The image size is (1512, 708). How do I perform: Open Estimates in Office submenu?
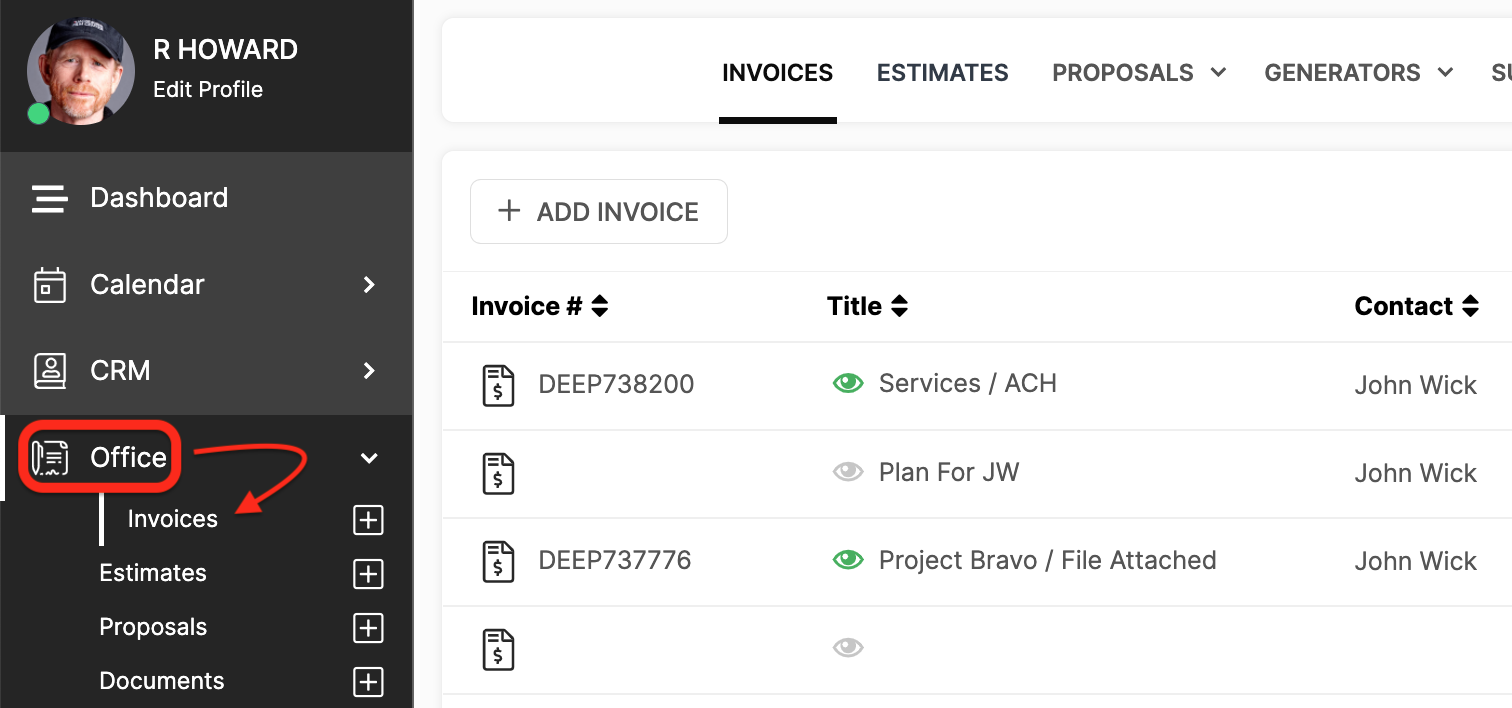pyautogui.click(x=153, y=573)
